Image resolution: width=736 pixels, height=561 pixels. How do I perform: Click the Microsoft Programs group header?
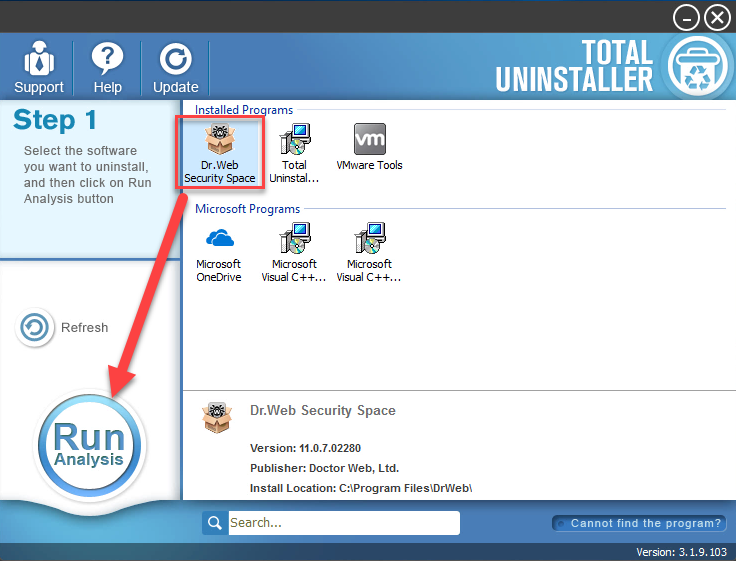(247, 209)
